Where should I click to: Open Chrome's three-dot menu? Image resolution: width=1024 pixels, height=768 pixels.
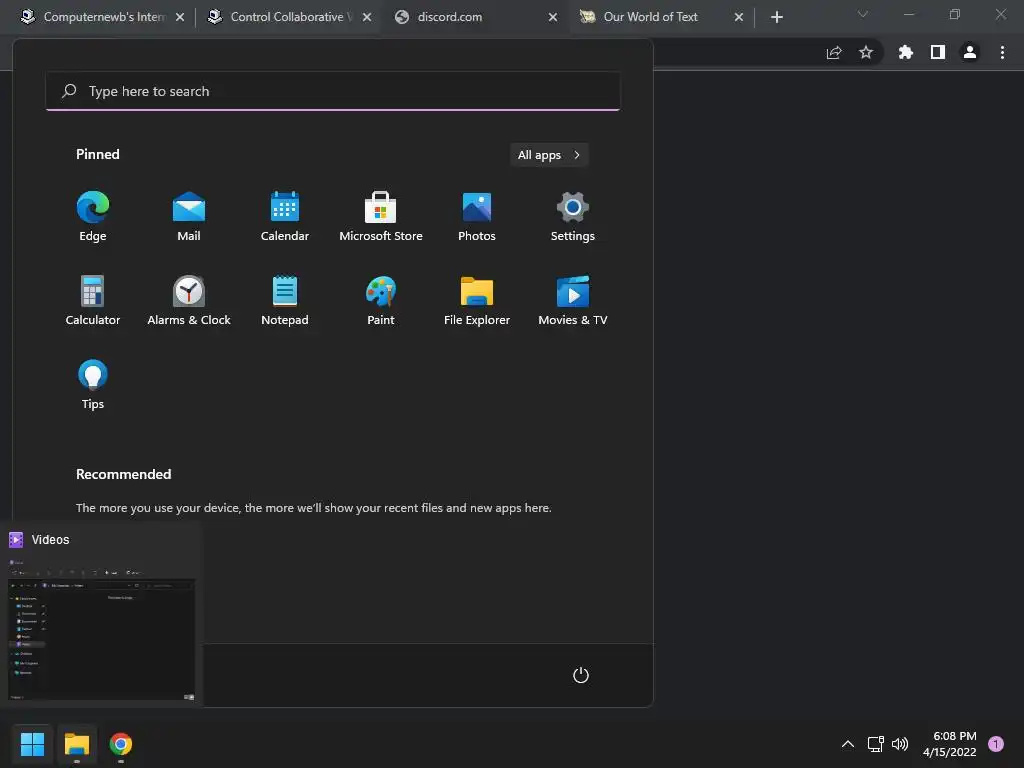point(1002,52)
